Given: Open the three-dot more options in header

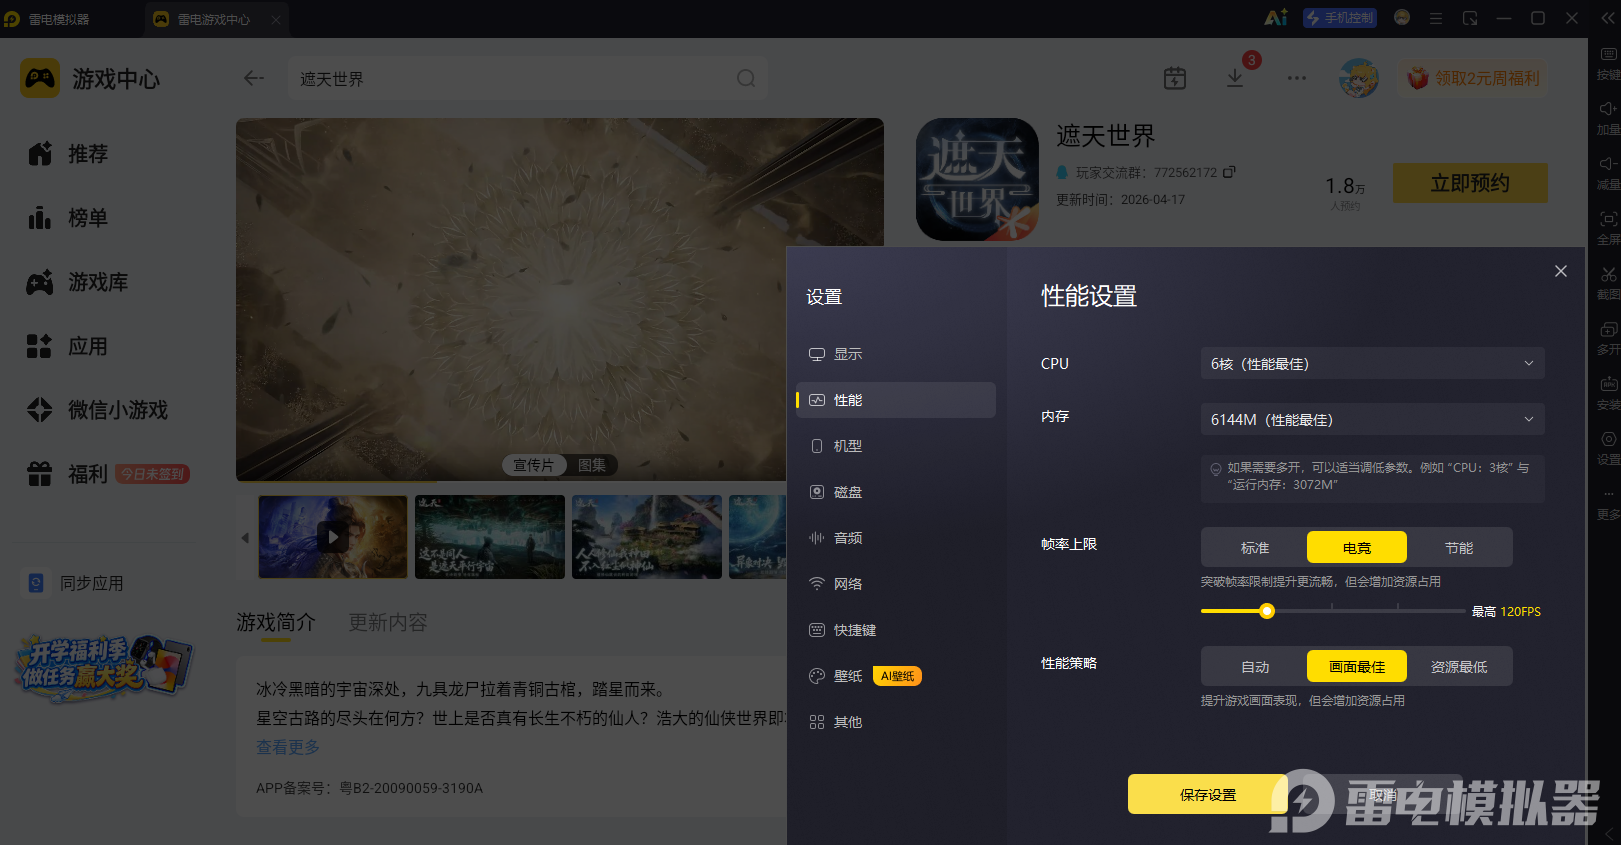Looking at the screenshot, I should (1297, 78).
